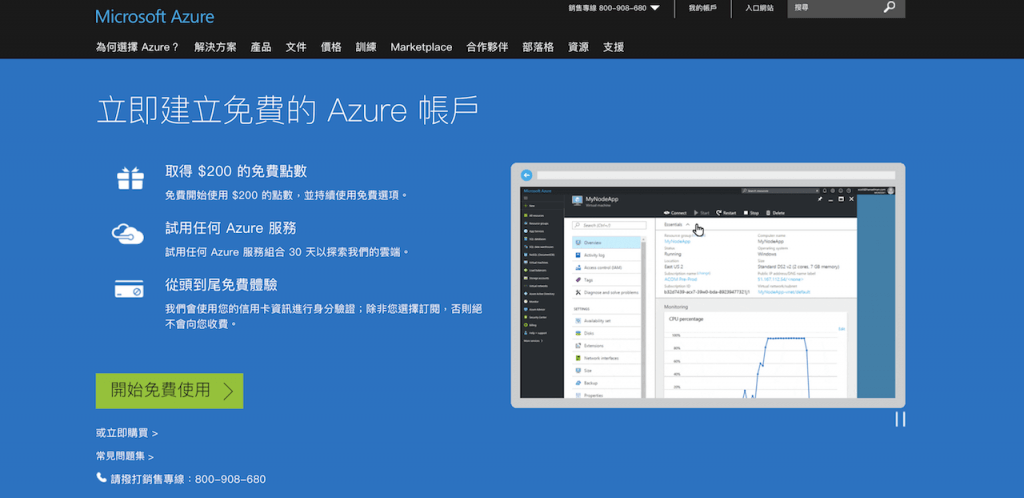Image resolution: width=1024 pixels, height=498 pixels.
Task: Open the 文件 menu item
Action: (x=296, y=47)
